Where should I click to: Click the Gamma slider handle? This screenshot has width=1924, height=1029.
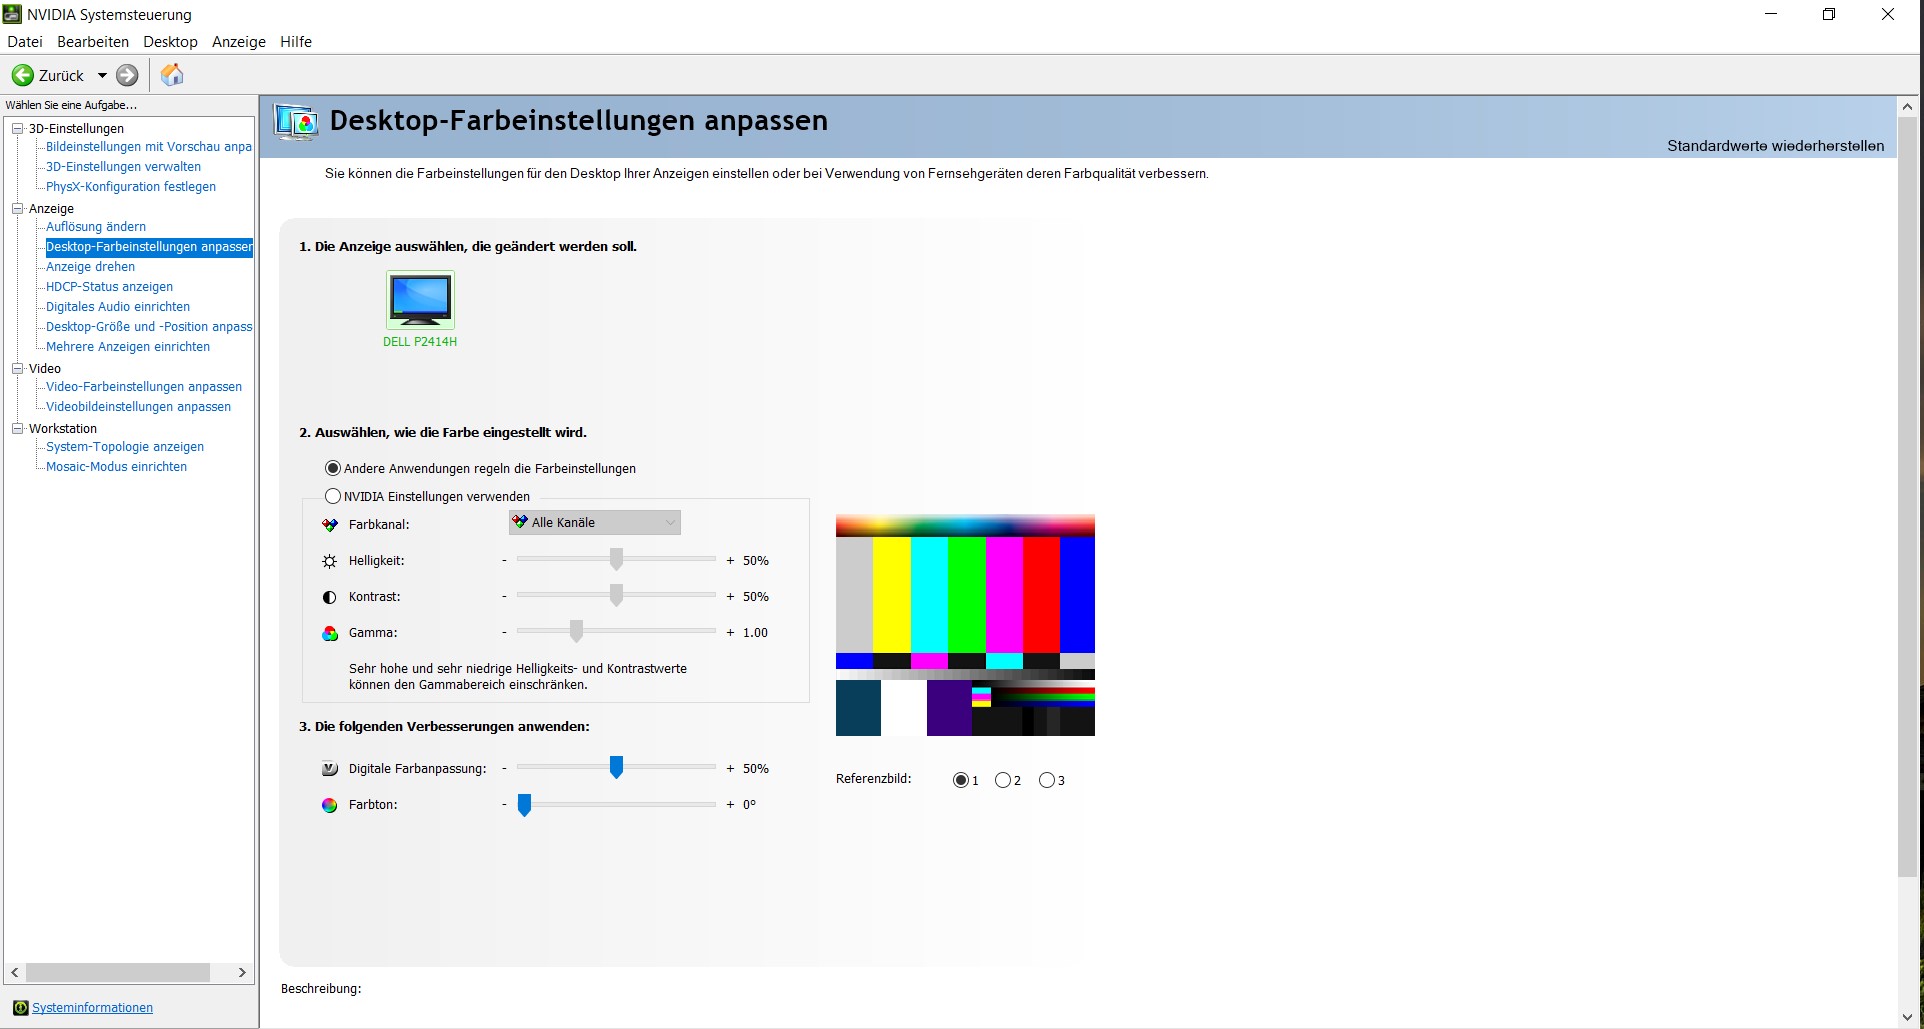[x=576, y=631]
